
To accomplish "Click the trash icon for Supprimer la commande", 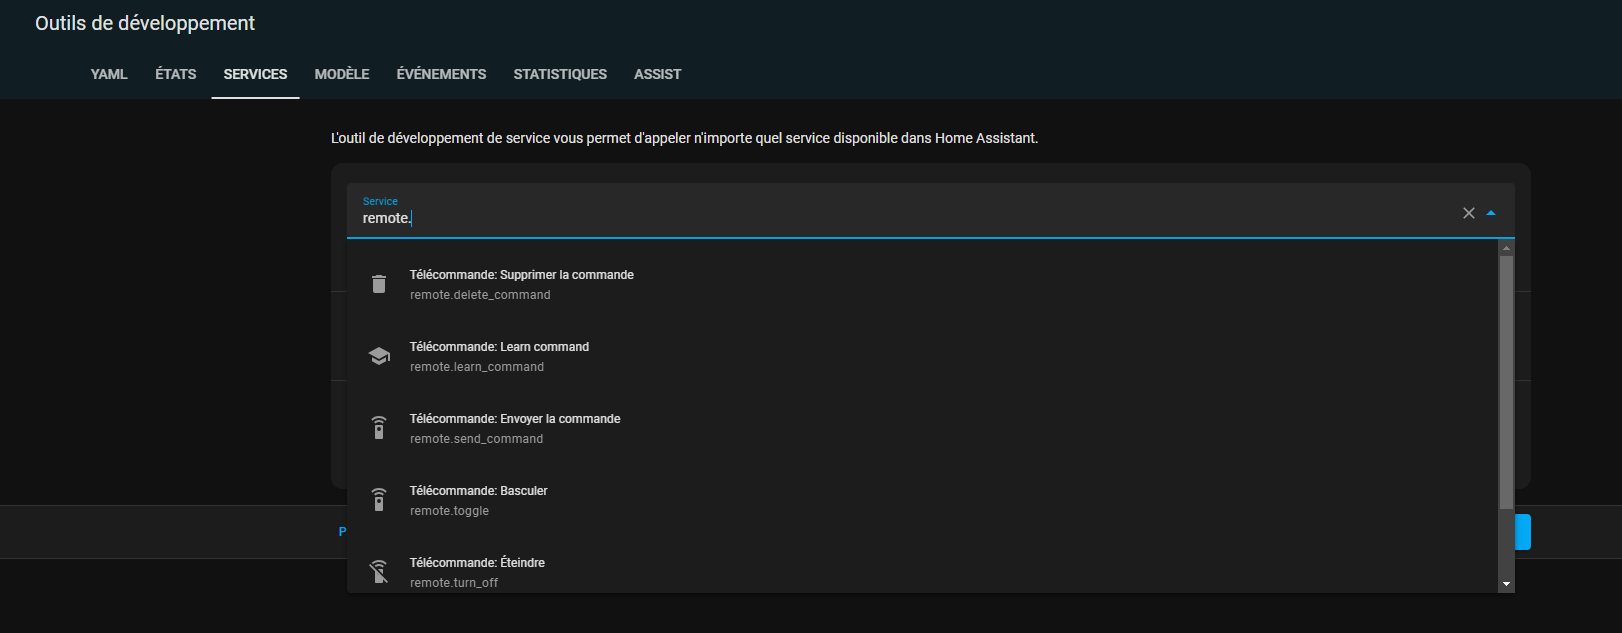I will click(379, 284).
